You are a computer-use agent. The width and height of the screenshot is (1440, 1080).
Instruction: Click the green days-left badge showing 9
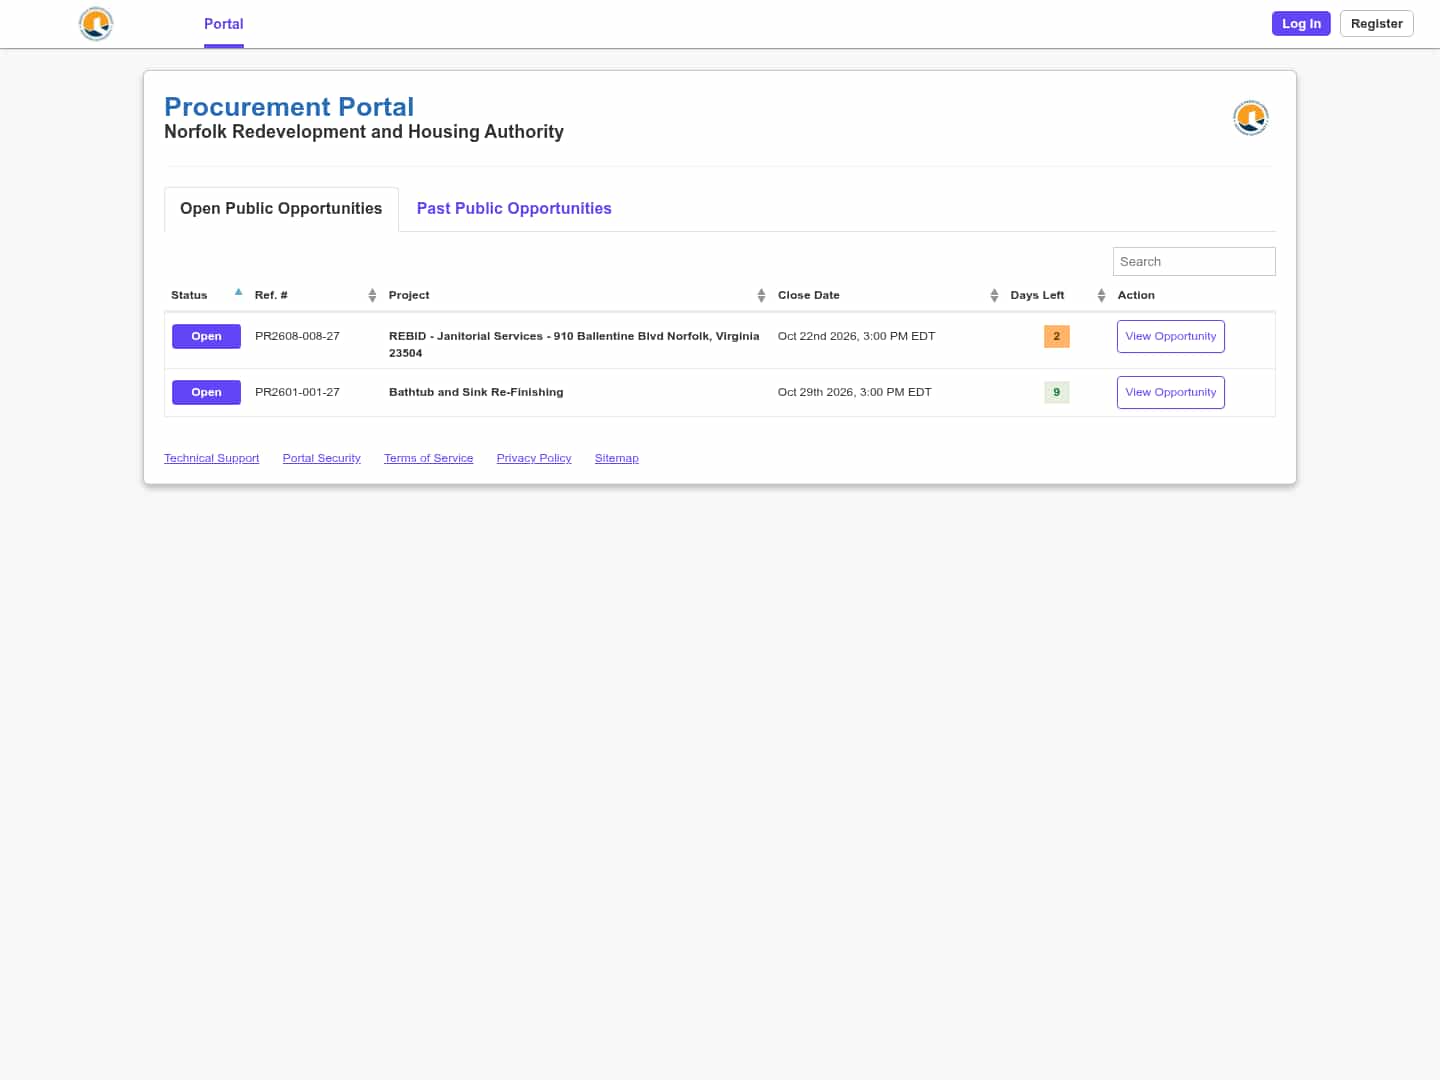1056,393
